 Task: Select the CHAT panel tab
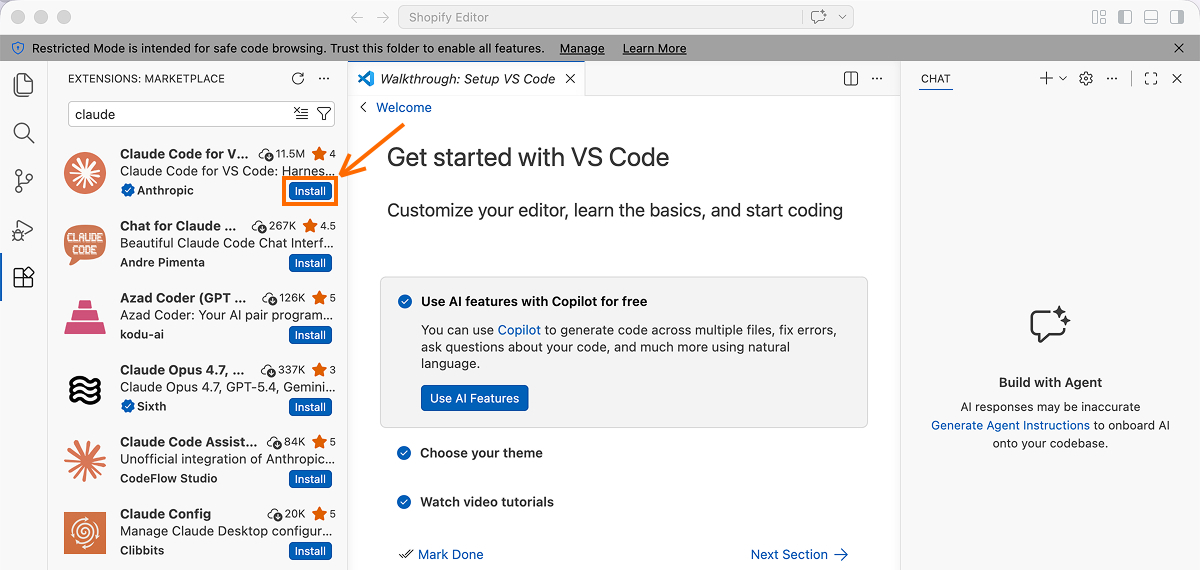936,79
